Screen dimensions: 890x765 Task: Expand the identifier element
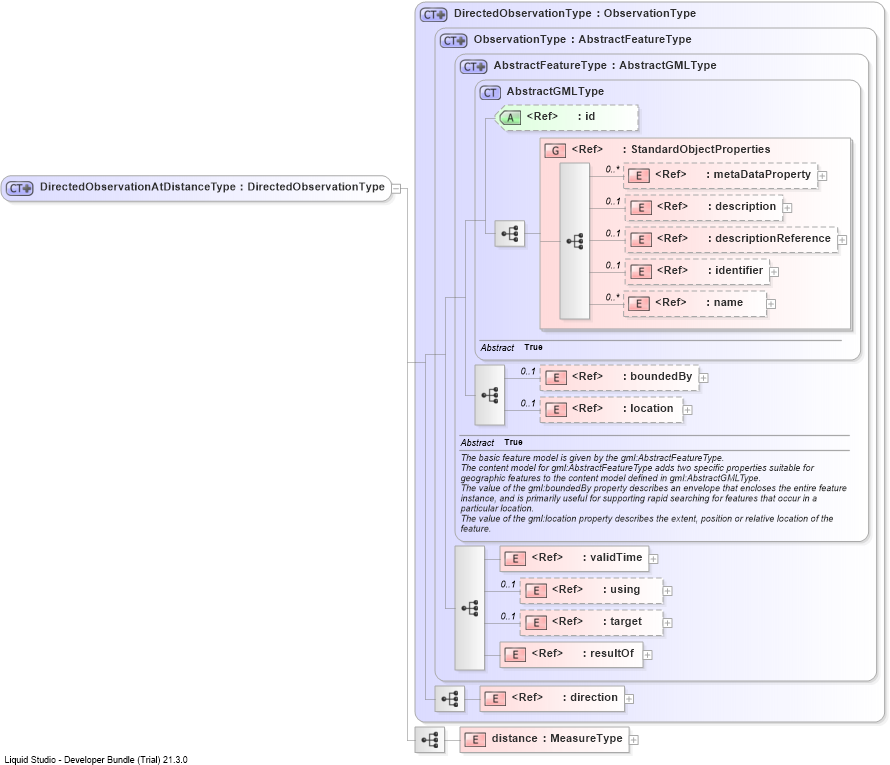pos(774,272)
